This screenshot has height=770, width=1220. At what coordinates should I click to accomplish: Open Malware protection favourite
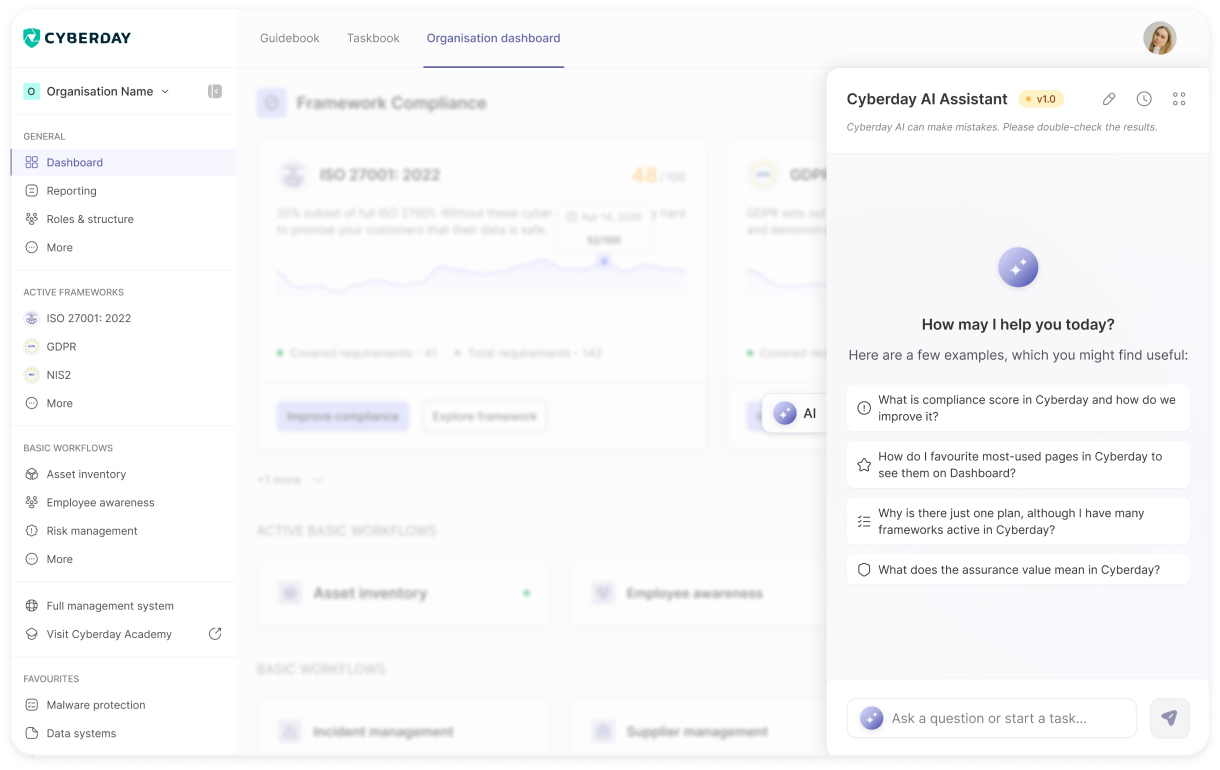click(124, 705)
